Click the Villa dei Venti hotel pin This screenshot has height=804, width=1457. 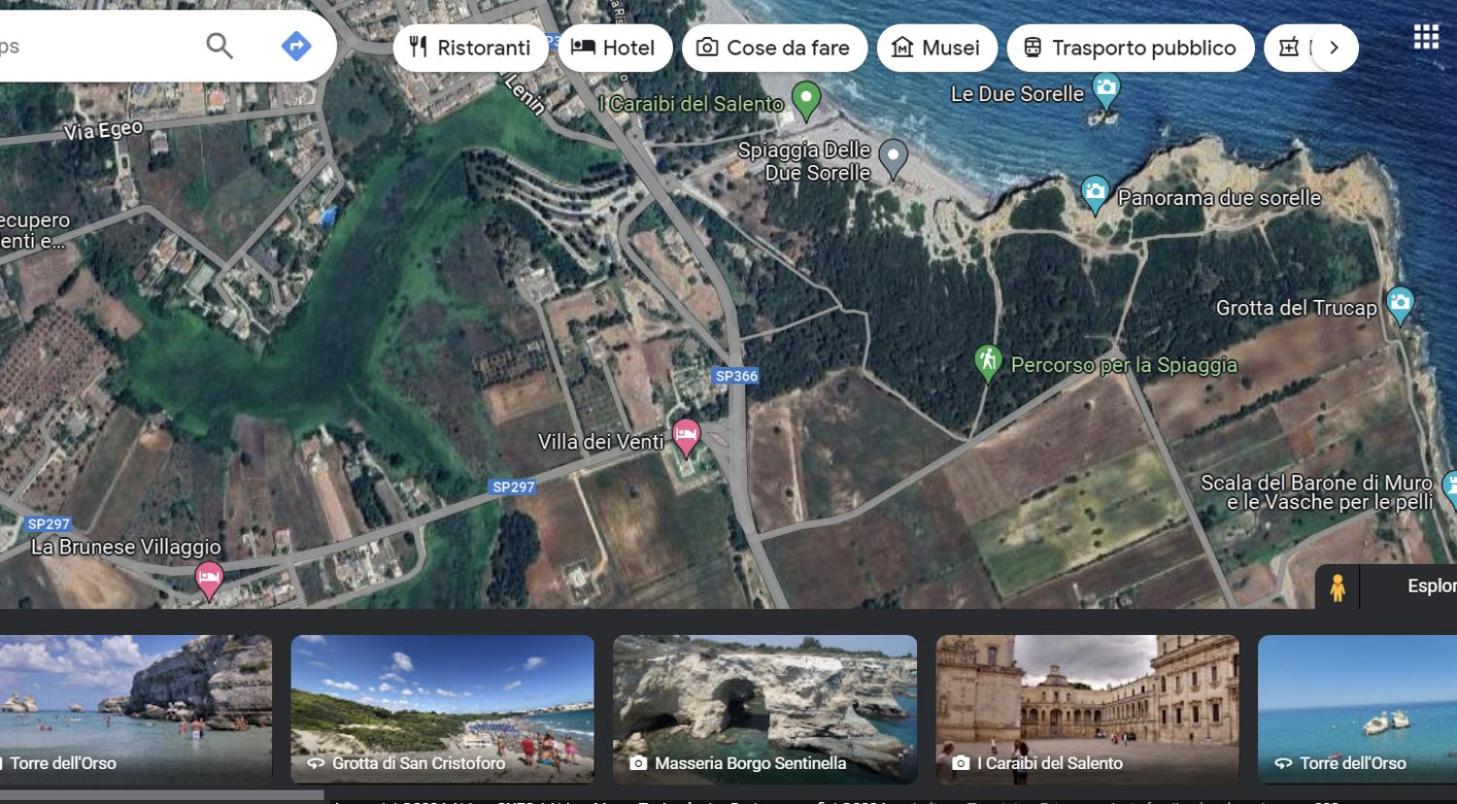[x=686, y=437]
